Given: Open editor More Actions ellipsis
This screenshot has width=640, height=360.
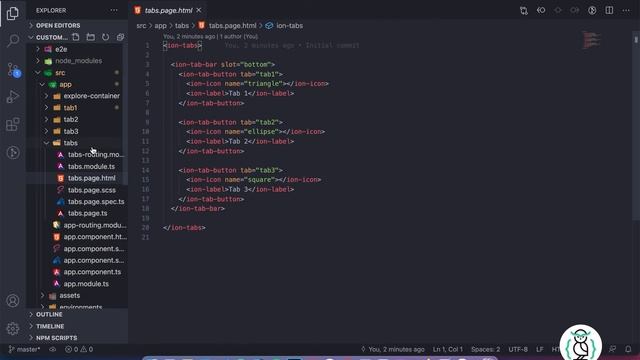Looking at the screenshot, I should point(626,11).
